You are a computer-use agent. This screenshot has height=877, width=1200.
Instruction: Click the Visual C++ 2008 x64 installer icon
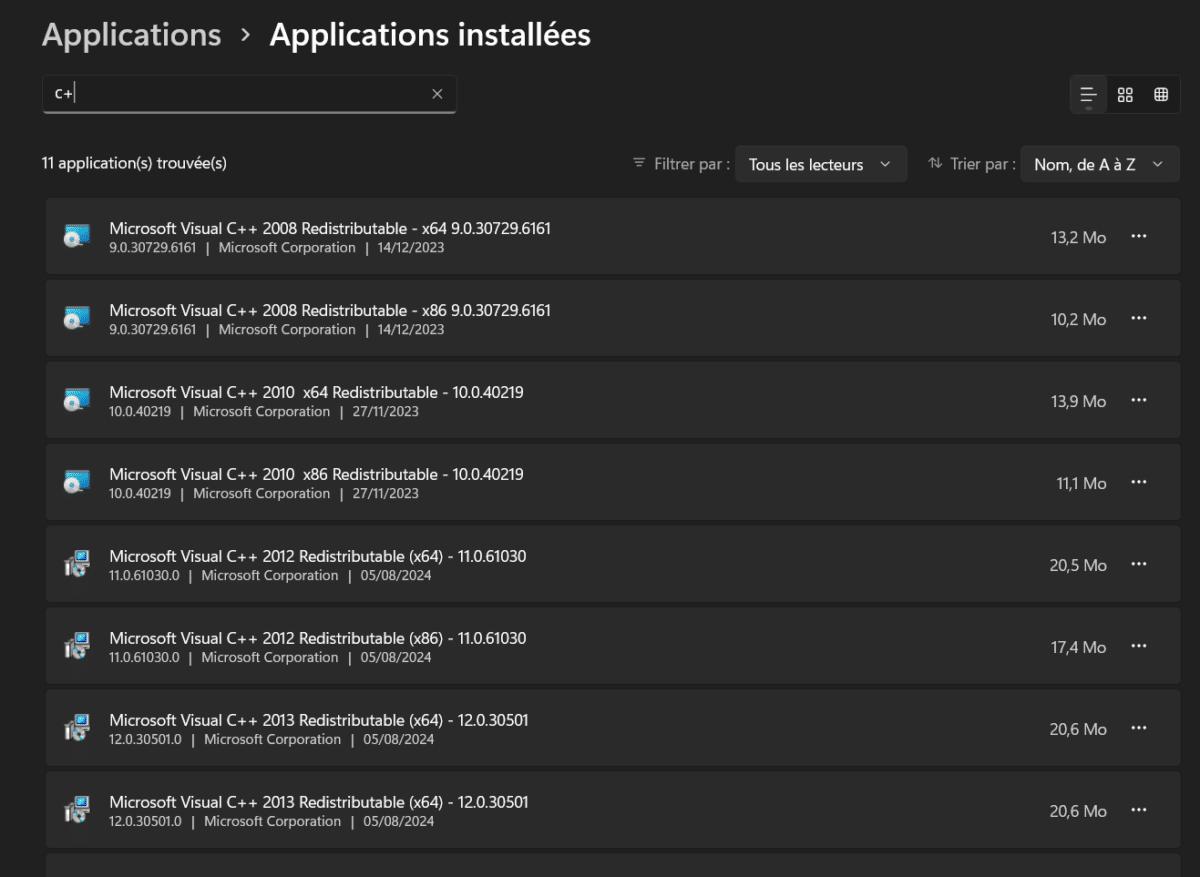[77, 237]
